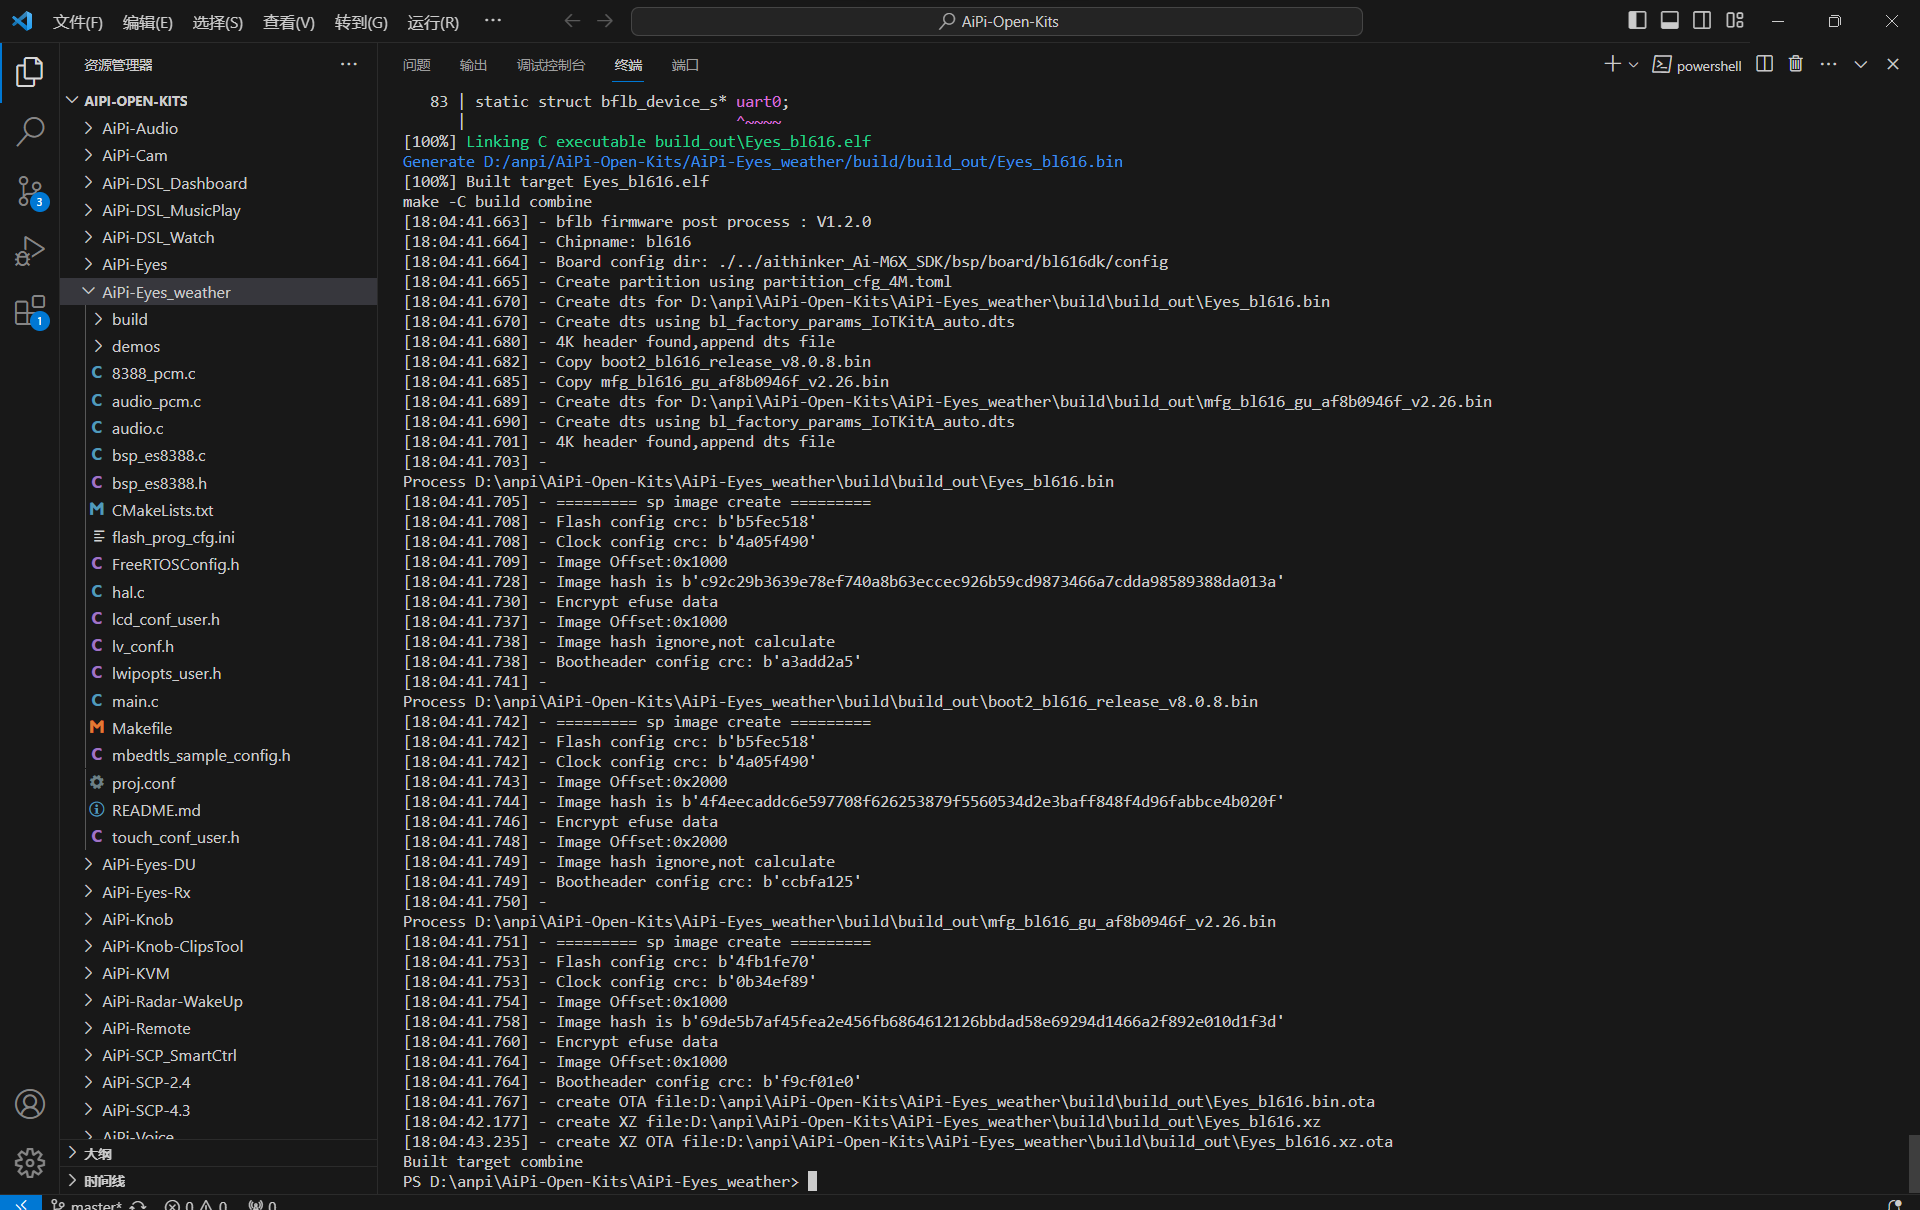Viewport: 1920px width, 1210px height.
Task: Toggle the bottom panel layout icon
Action: click(x=1670, y=21)
